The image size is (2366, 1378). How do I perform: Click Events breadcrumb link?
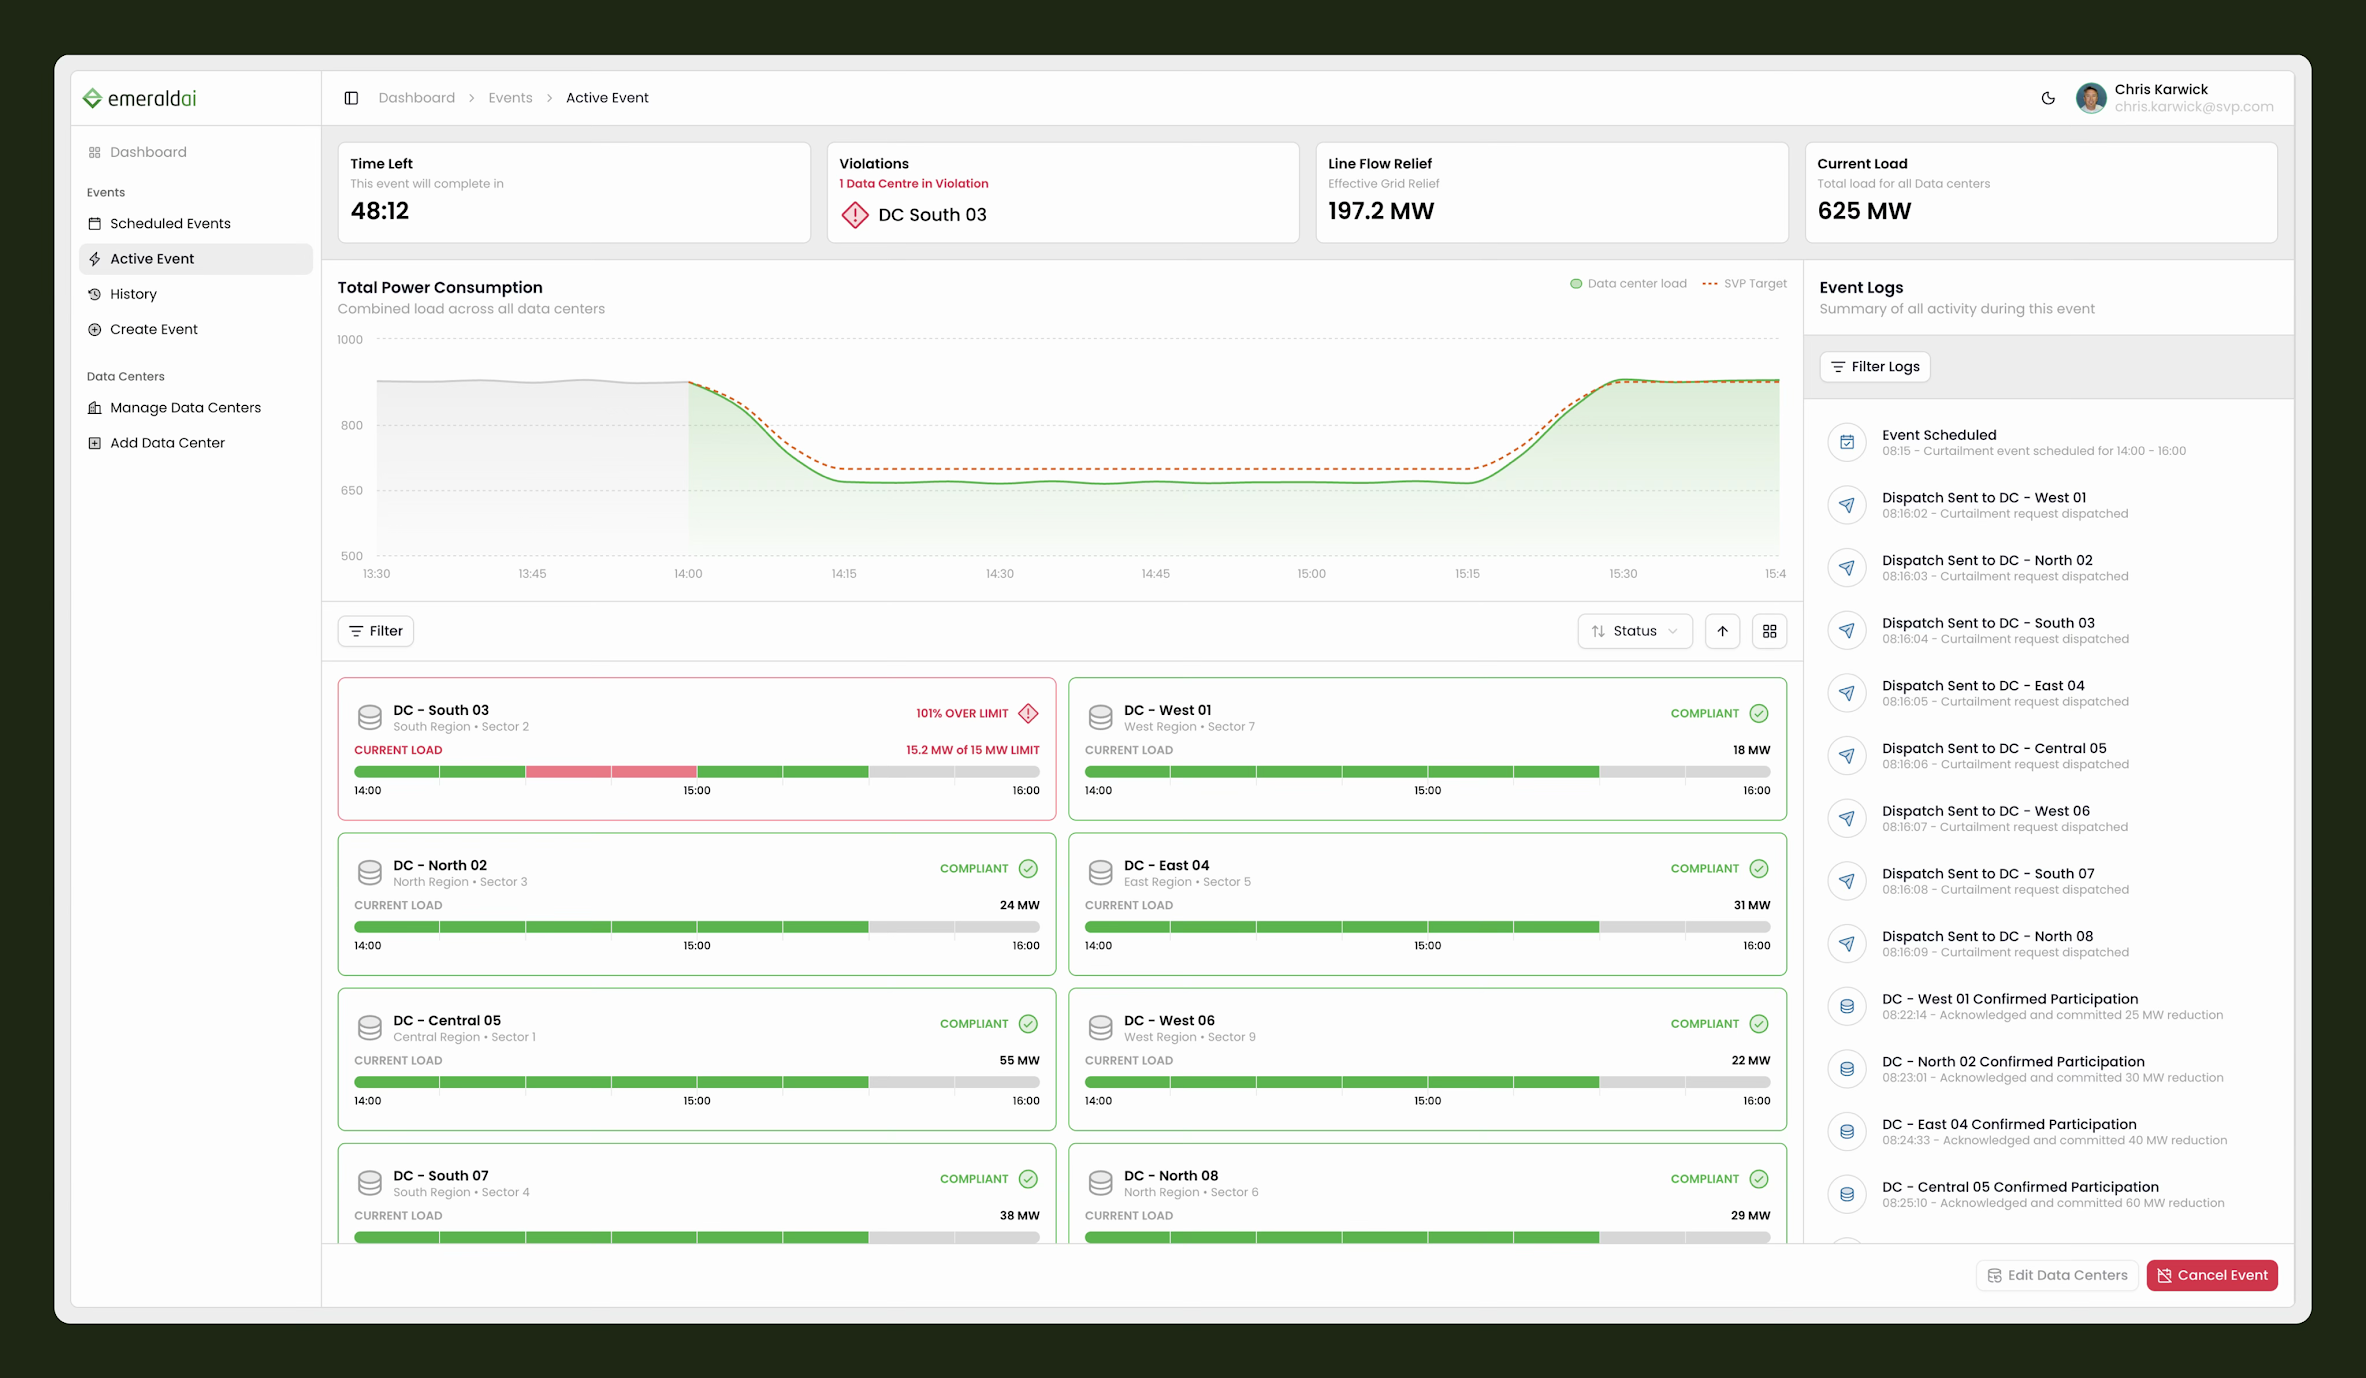(510, 98)
